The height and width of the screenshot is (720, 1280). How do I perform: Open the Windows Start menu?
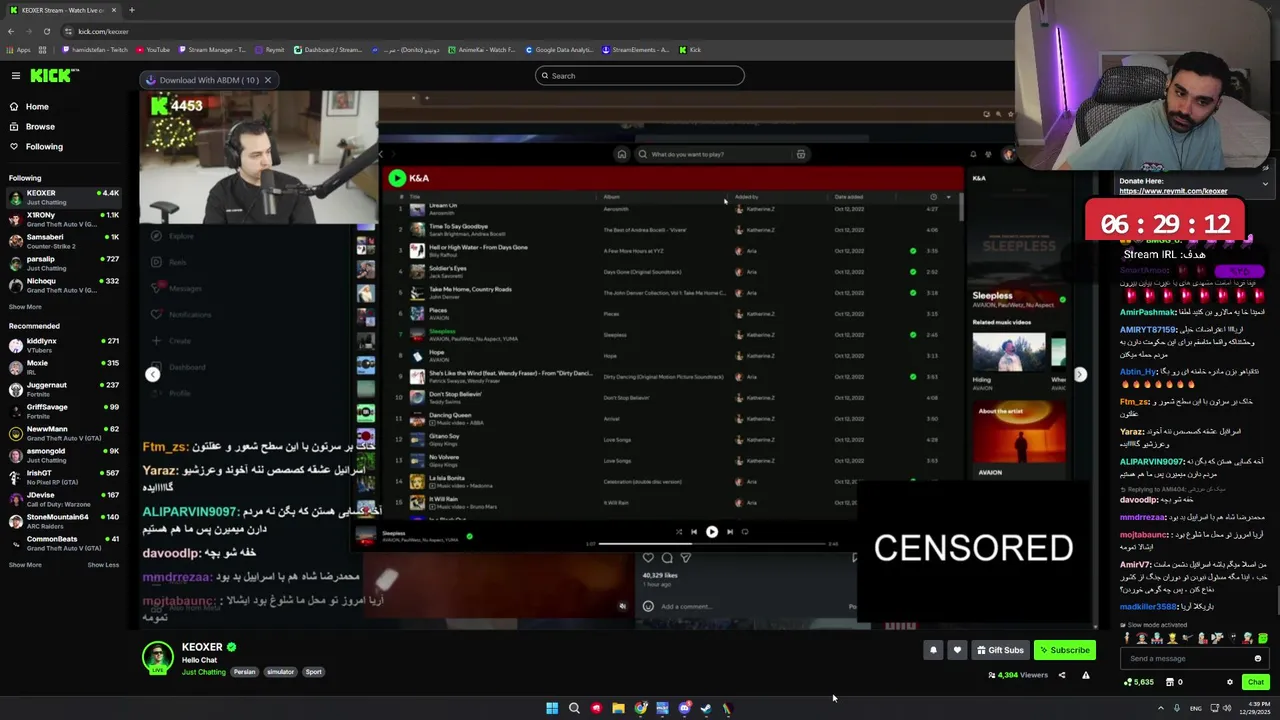(552, 708)
